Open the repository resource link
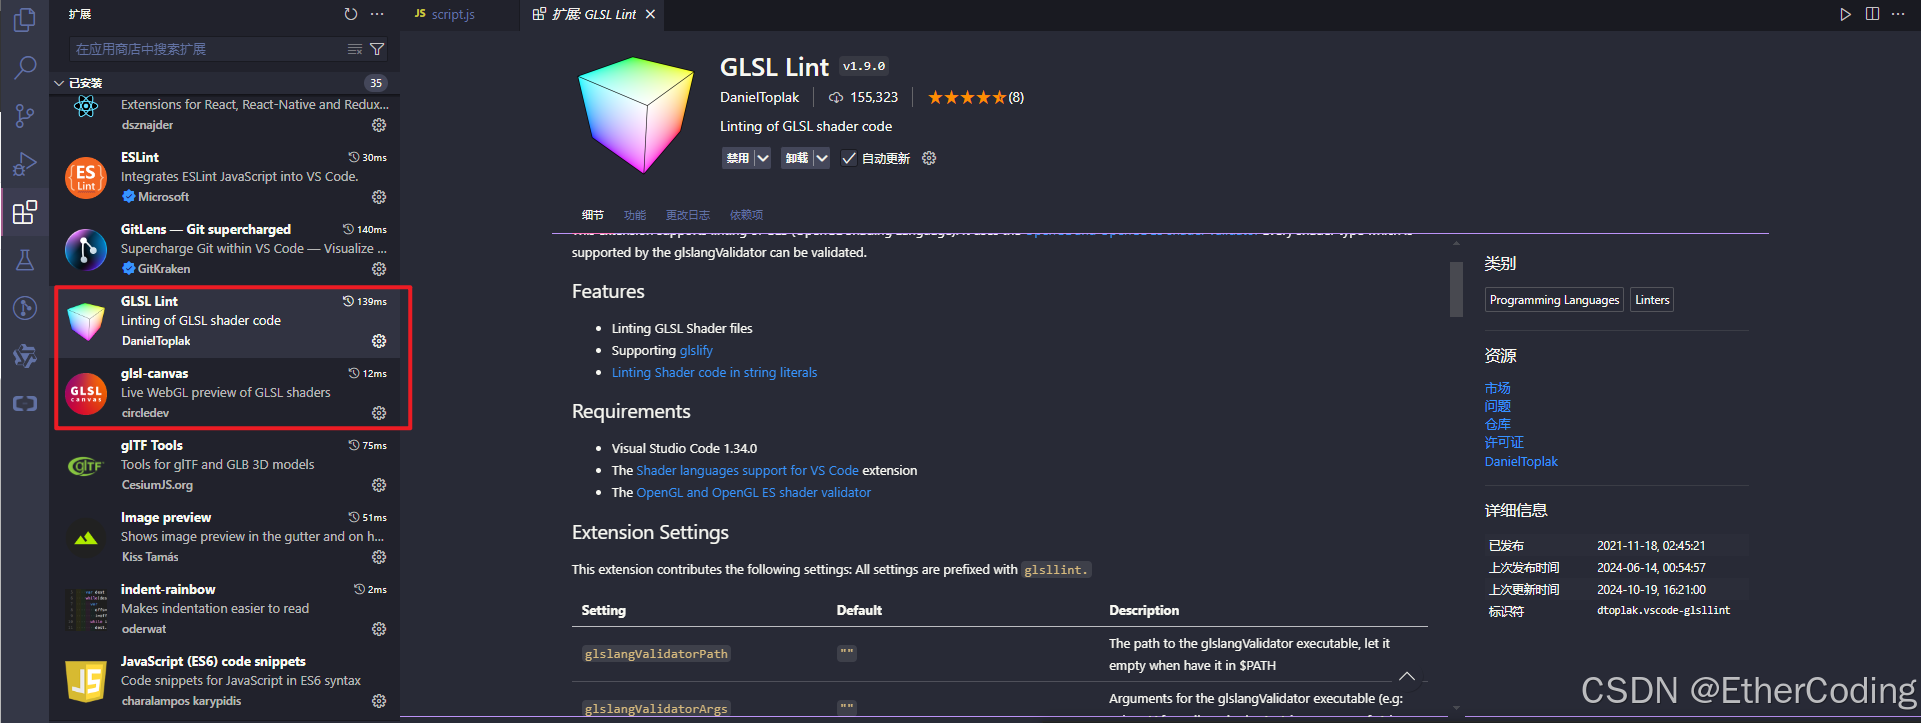The width and height of the screenshot is (1921, 723). (x=1497, y=424)
